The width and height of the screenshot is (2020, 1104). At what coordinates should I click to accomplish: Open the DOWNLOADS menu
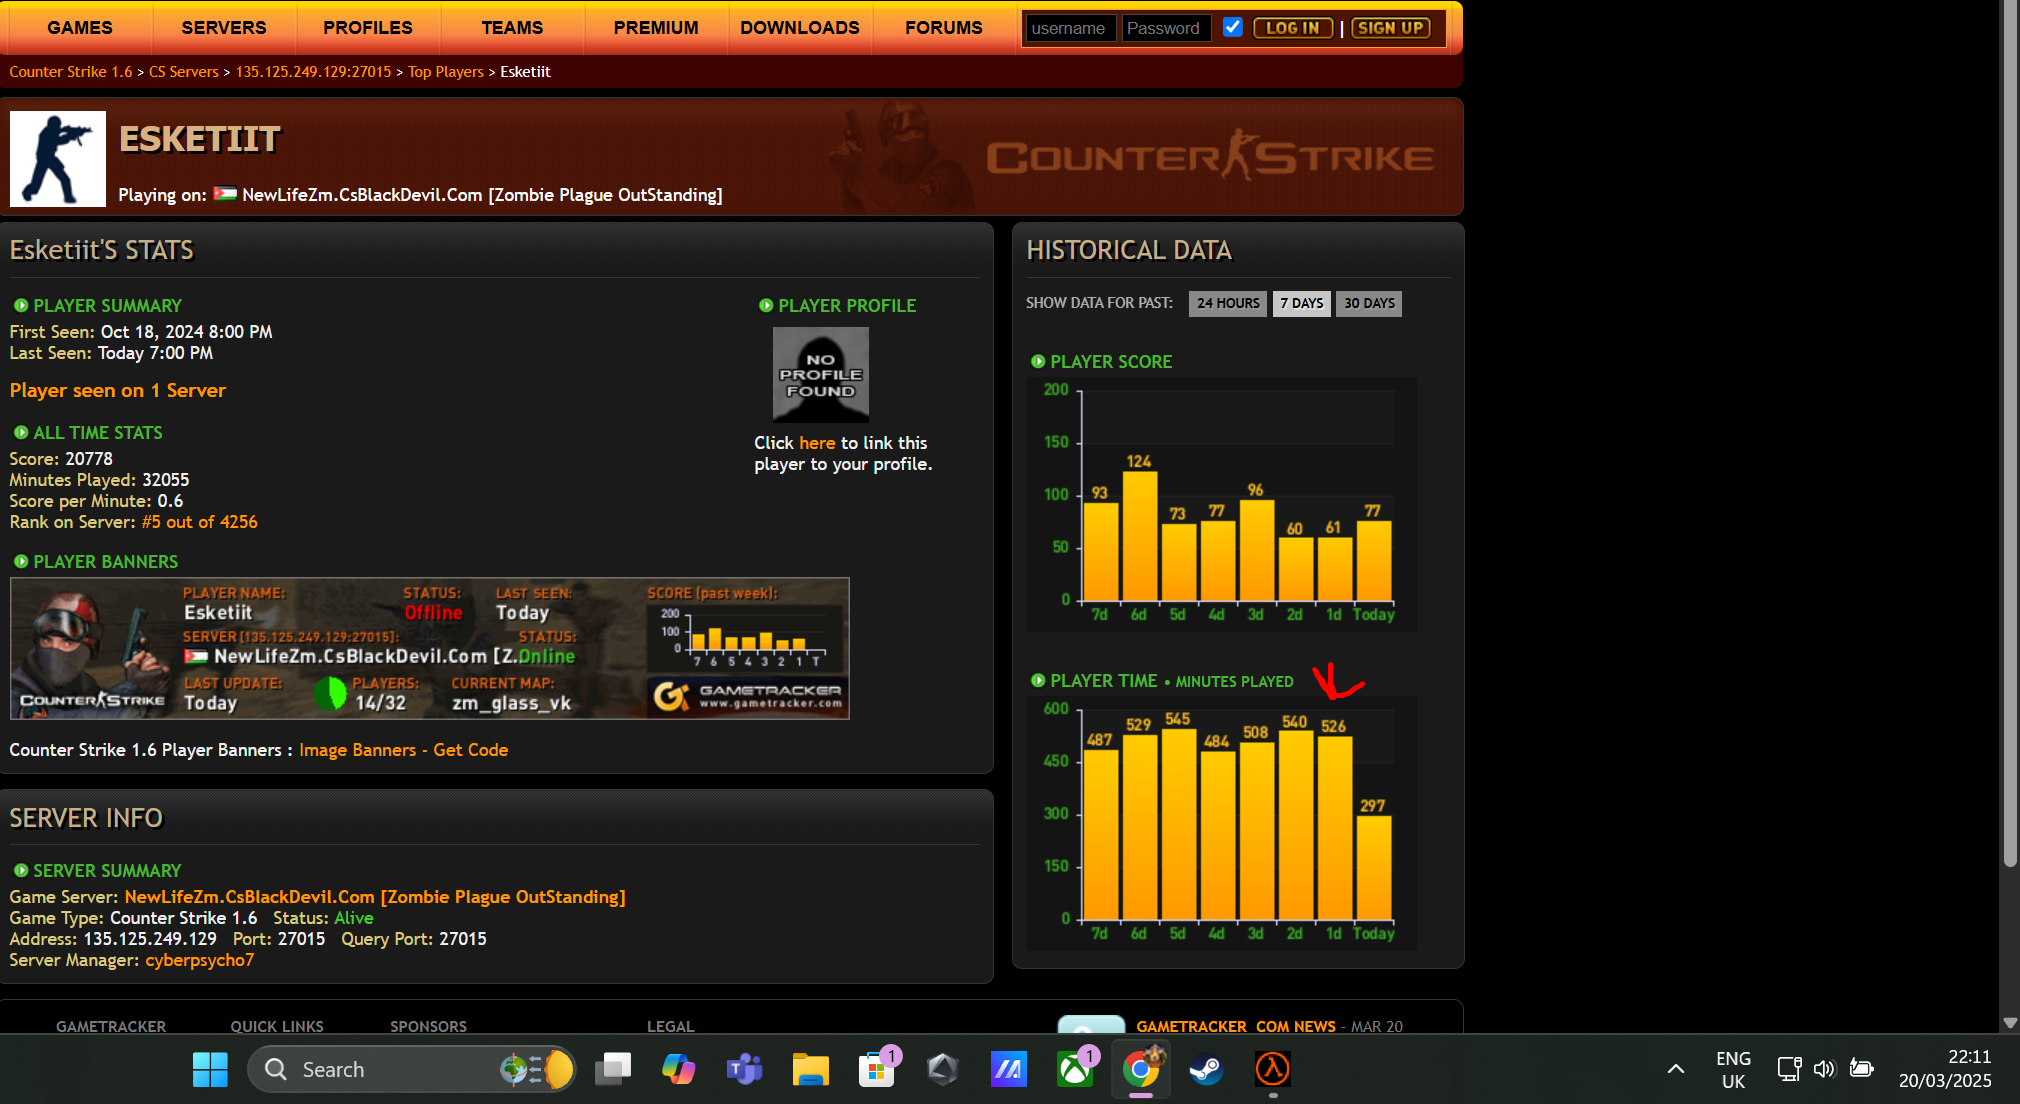pos(800,28)
